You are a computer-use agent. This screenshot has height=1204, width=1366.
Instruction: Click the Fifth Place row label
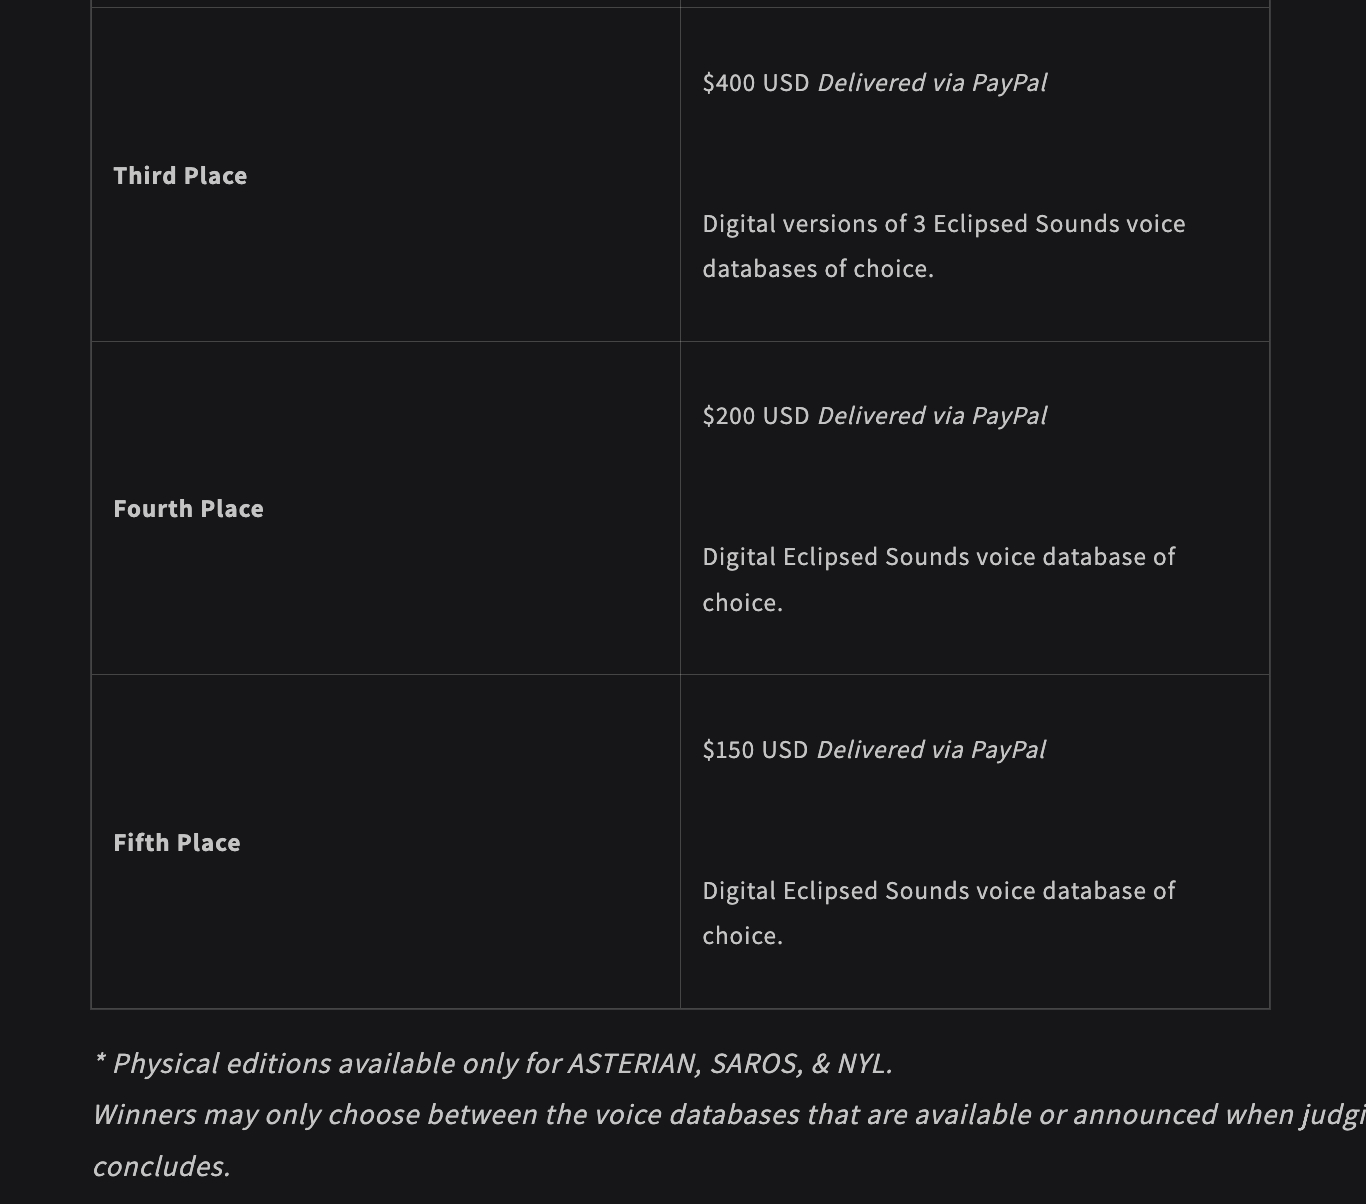pos(177,843)
